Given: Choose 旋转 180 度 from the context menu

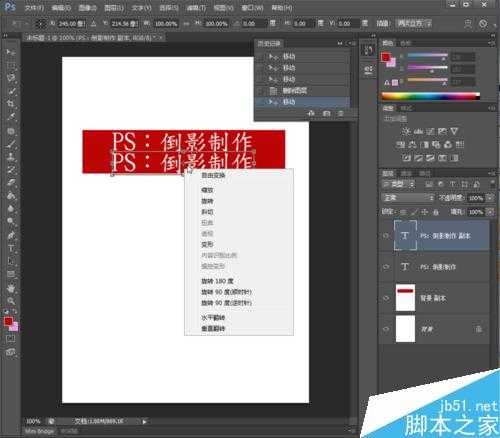Looking at the screenshot, I should pos(217,281).
